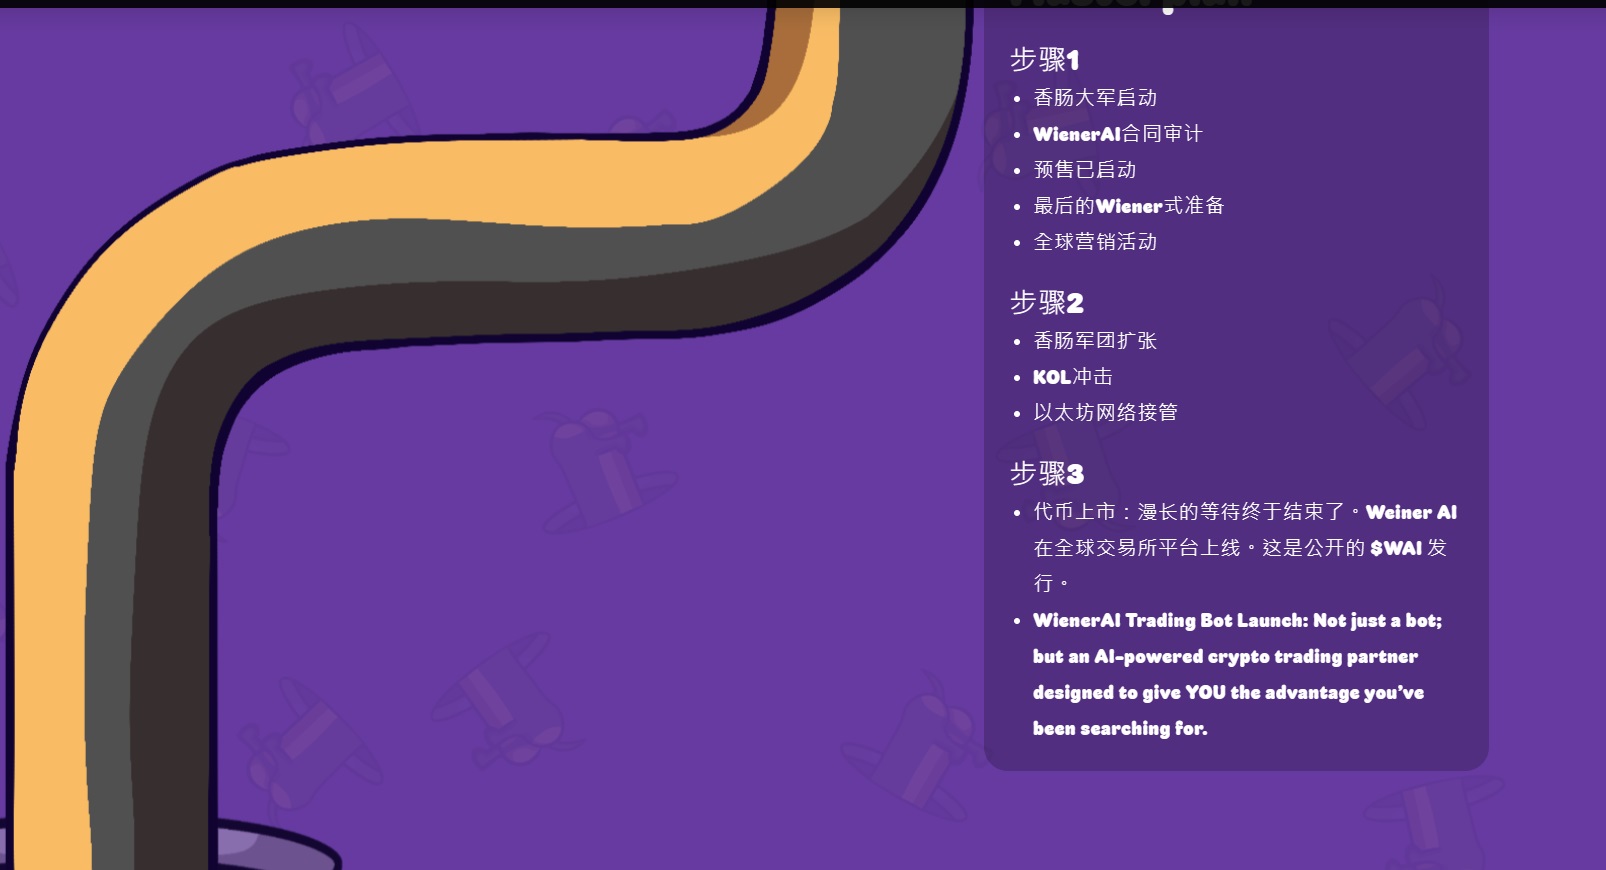1606x870 pixels.
Task: Click the 步骤1 heading
Action: 1044,60
